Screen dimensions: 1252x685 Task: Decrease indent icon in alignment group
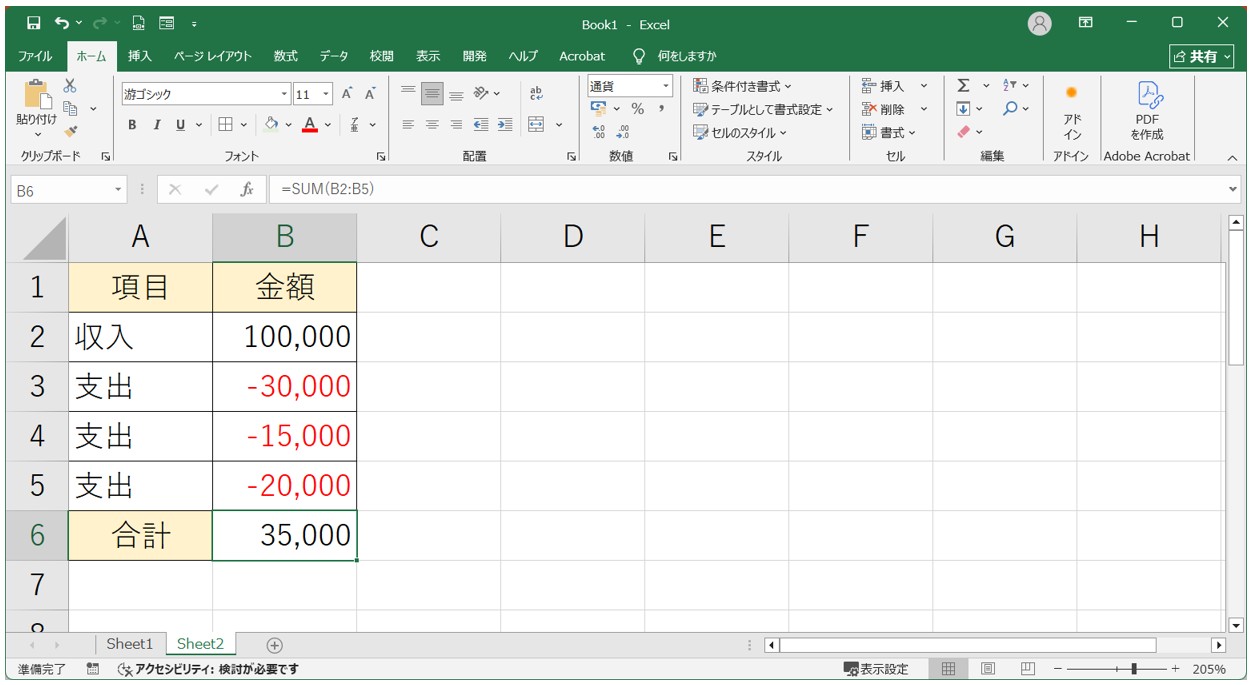tap(481, 125)
